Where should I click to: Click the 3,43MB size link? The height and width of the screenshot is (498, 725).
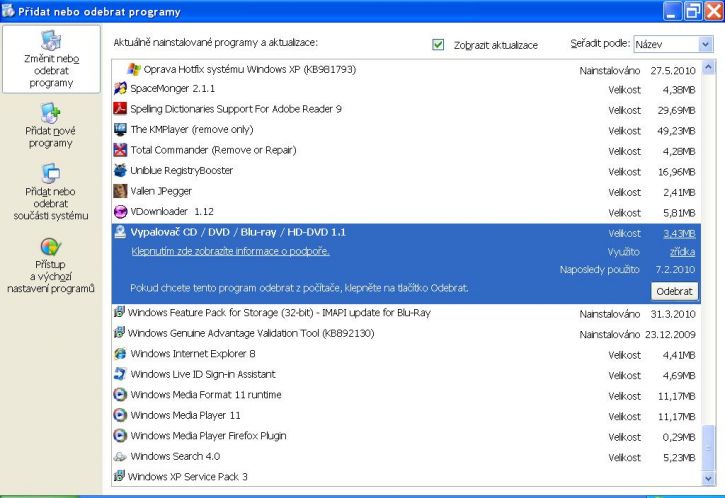(x=679, y=234)
